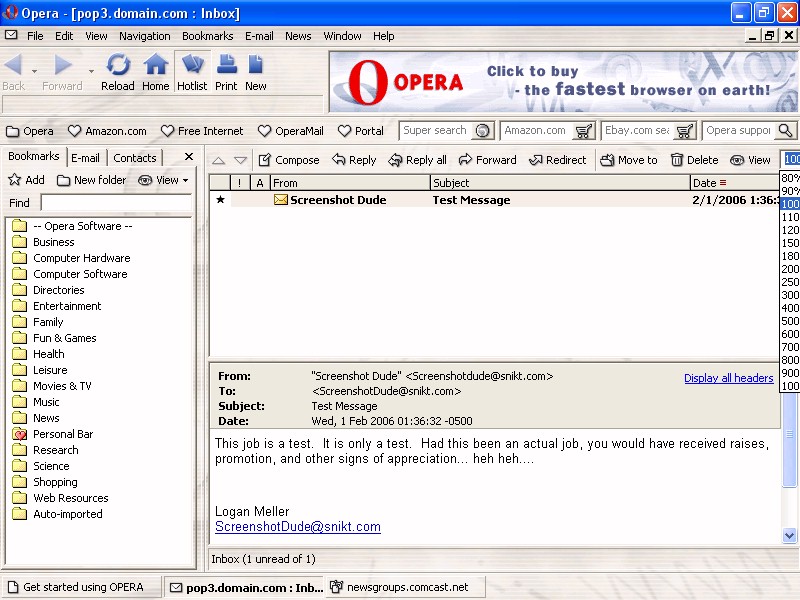Redirect the selected email
The image size is (800, 600).
coord(558,160)
